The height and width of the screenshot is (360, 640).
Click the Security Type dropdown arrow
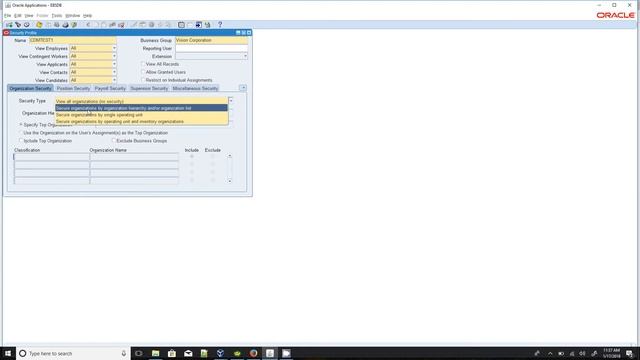(x=231, y=101)
